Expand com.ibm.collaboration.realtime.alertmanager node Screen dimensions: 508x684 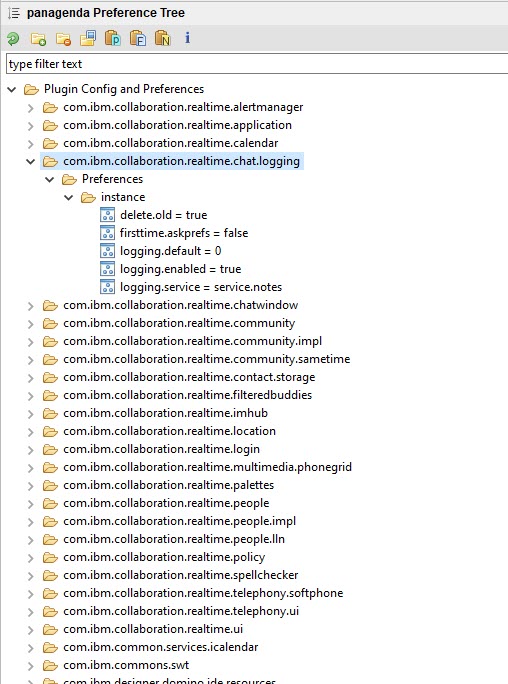pos(31,108)
